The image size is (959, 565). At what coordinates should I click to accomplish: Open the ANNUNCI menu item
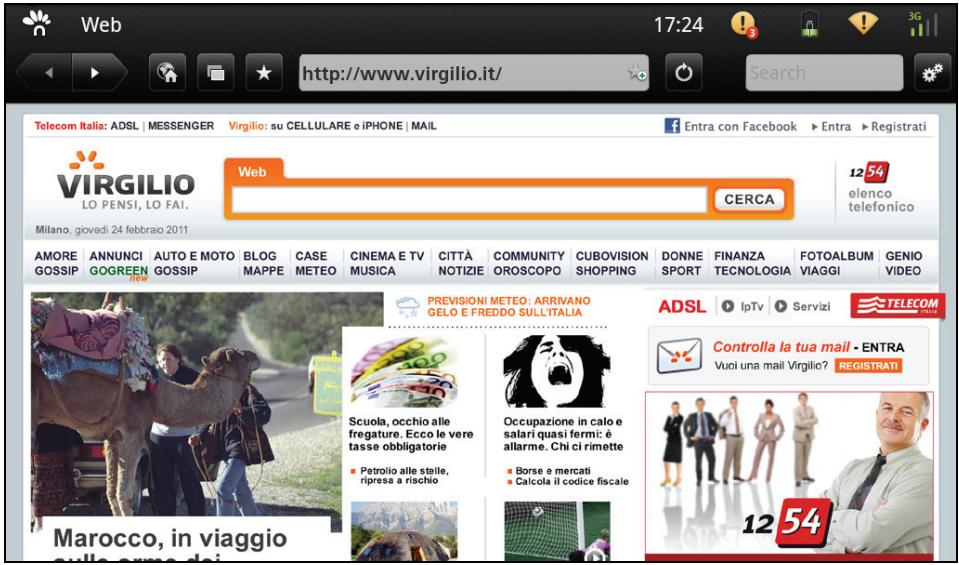(x=116, y=256)
